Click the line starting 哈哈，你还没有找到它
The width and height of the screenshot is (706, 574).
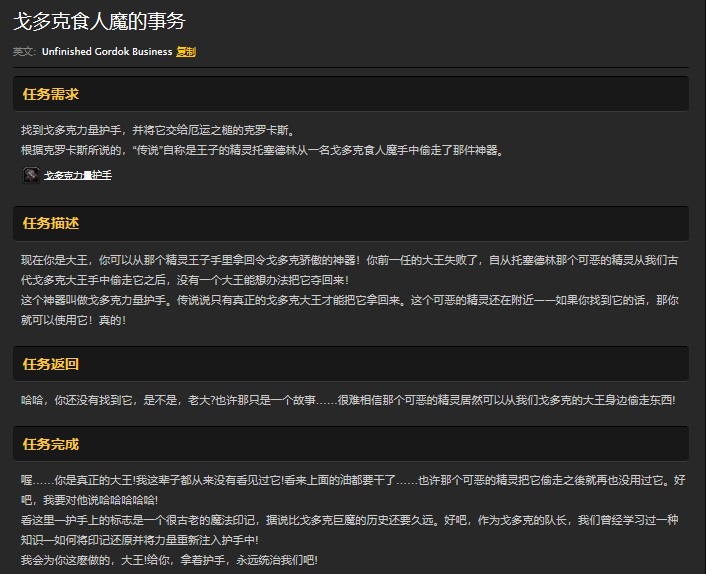348,400
